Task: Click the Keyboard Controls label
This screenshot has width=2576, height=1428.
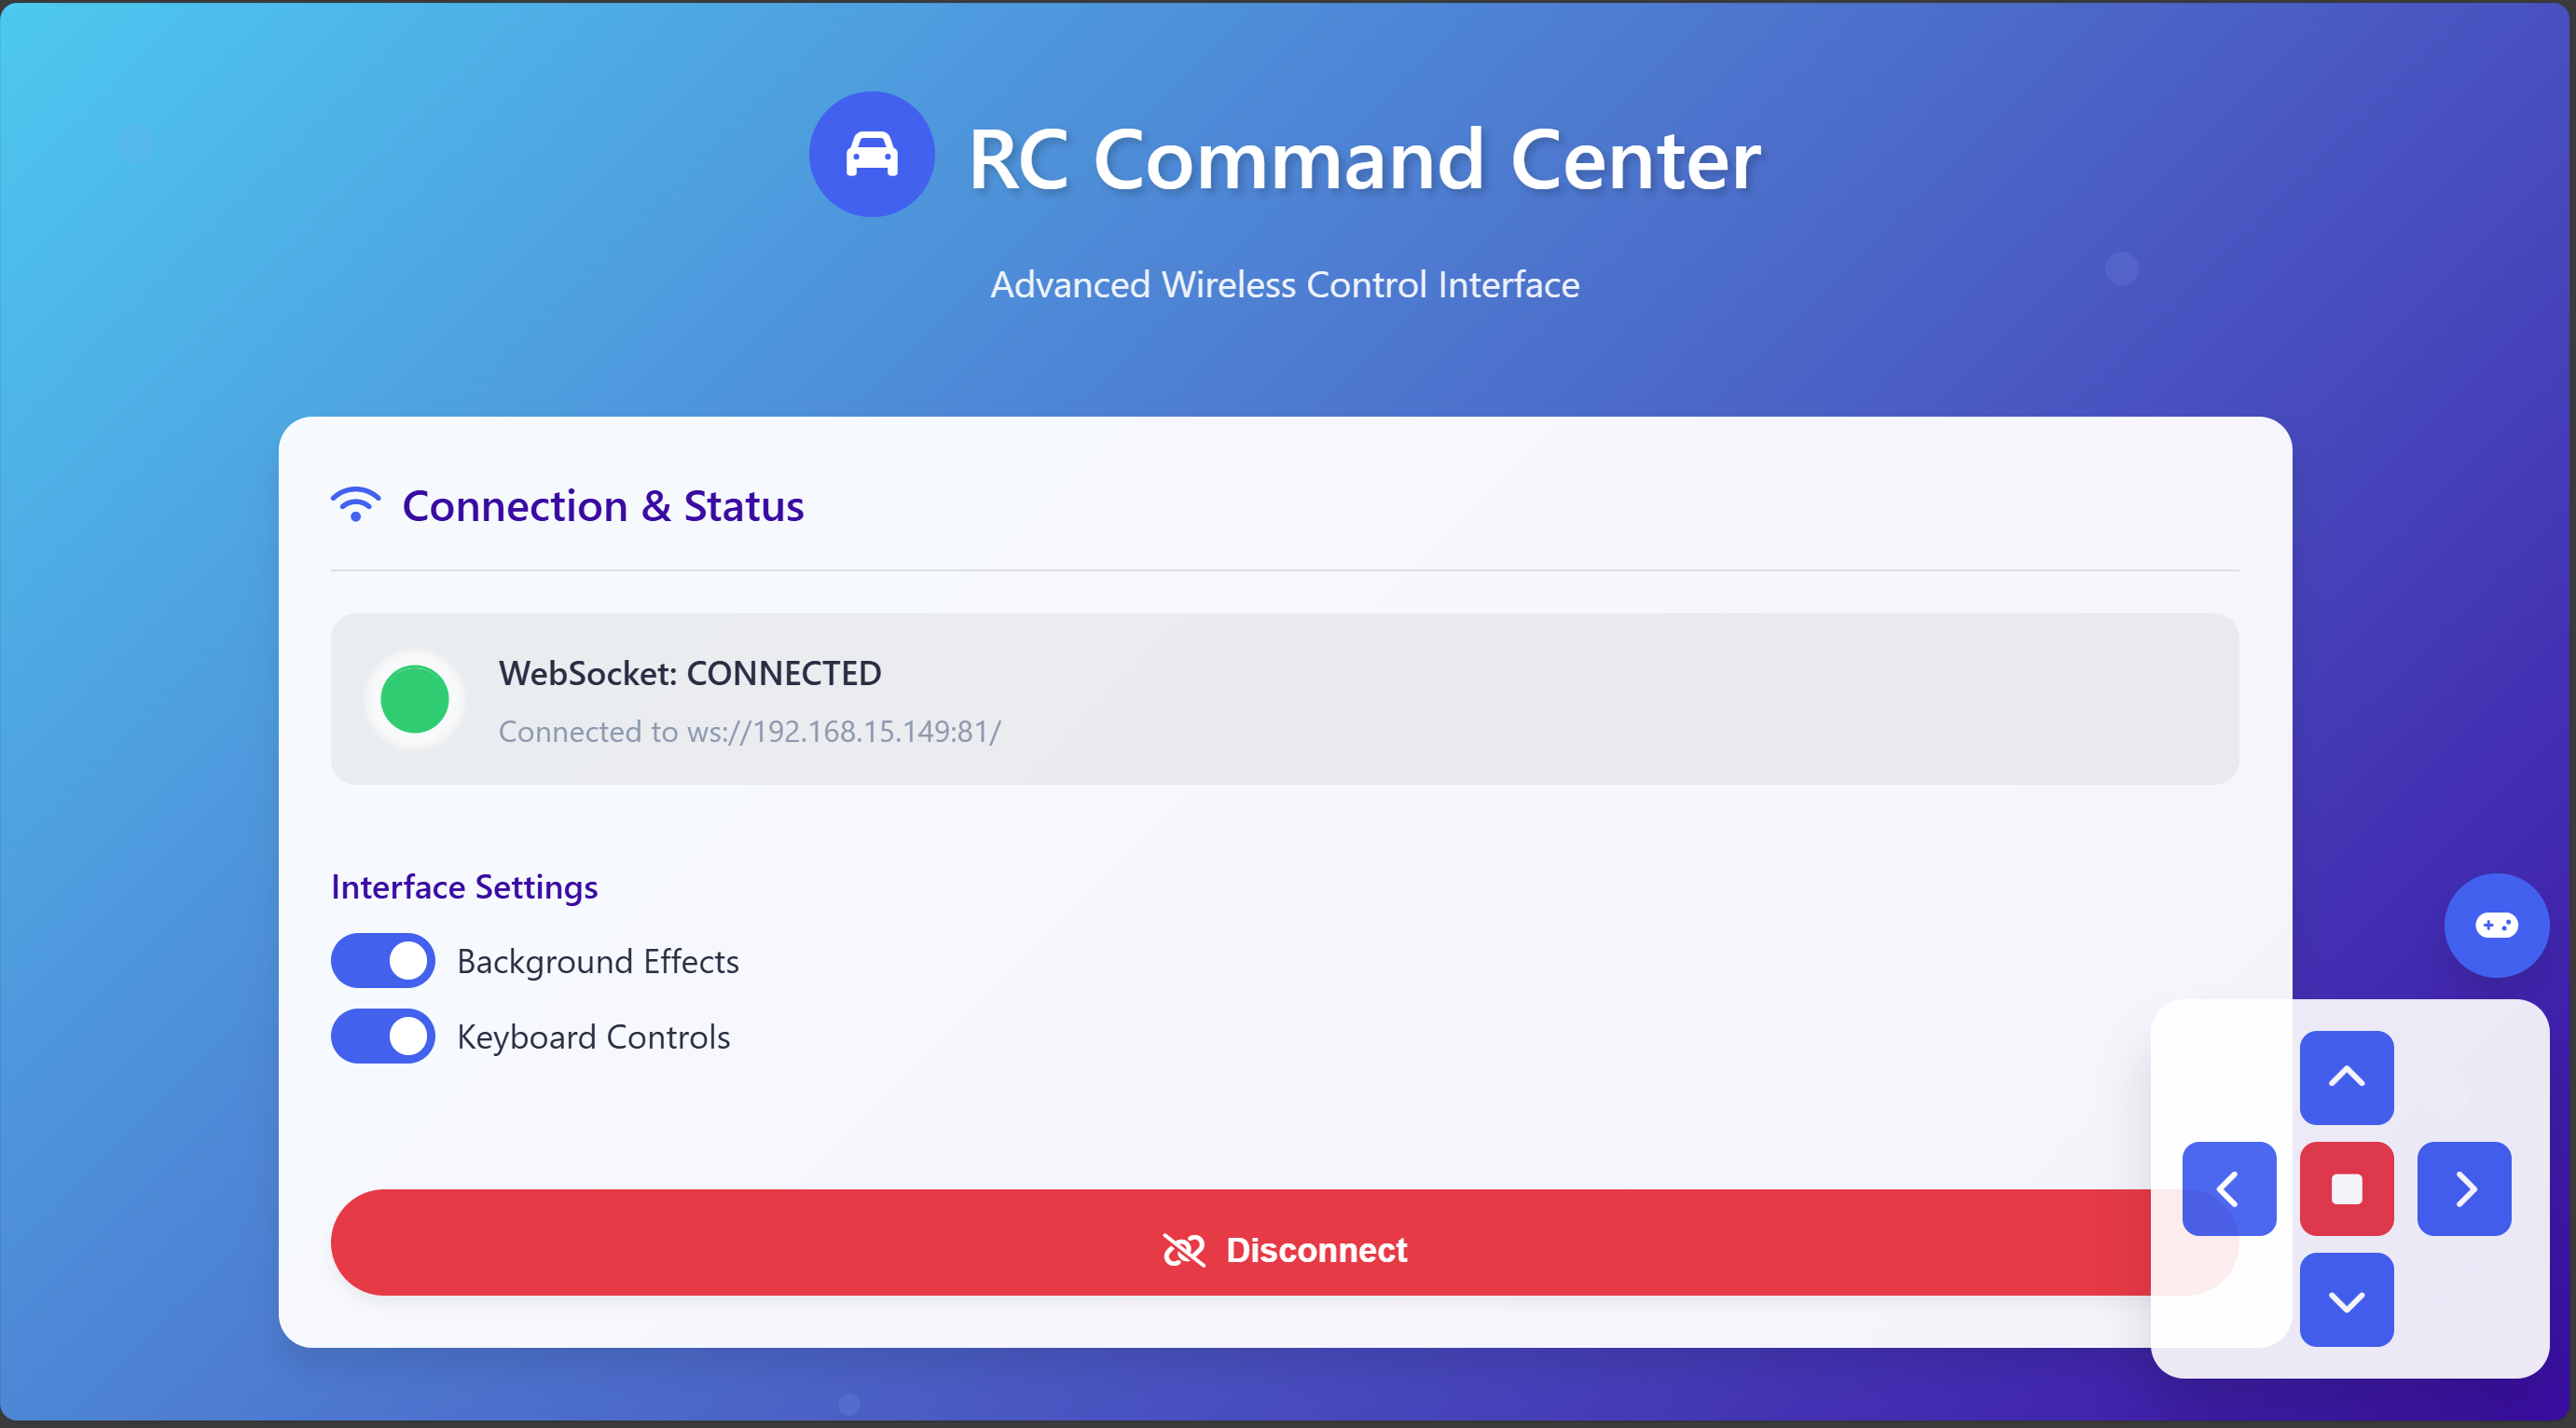Action: coord(593,1037)
